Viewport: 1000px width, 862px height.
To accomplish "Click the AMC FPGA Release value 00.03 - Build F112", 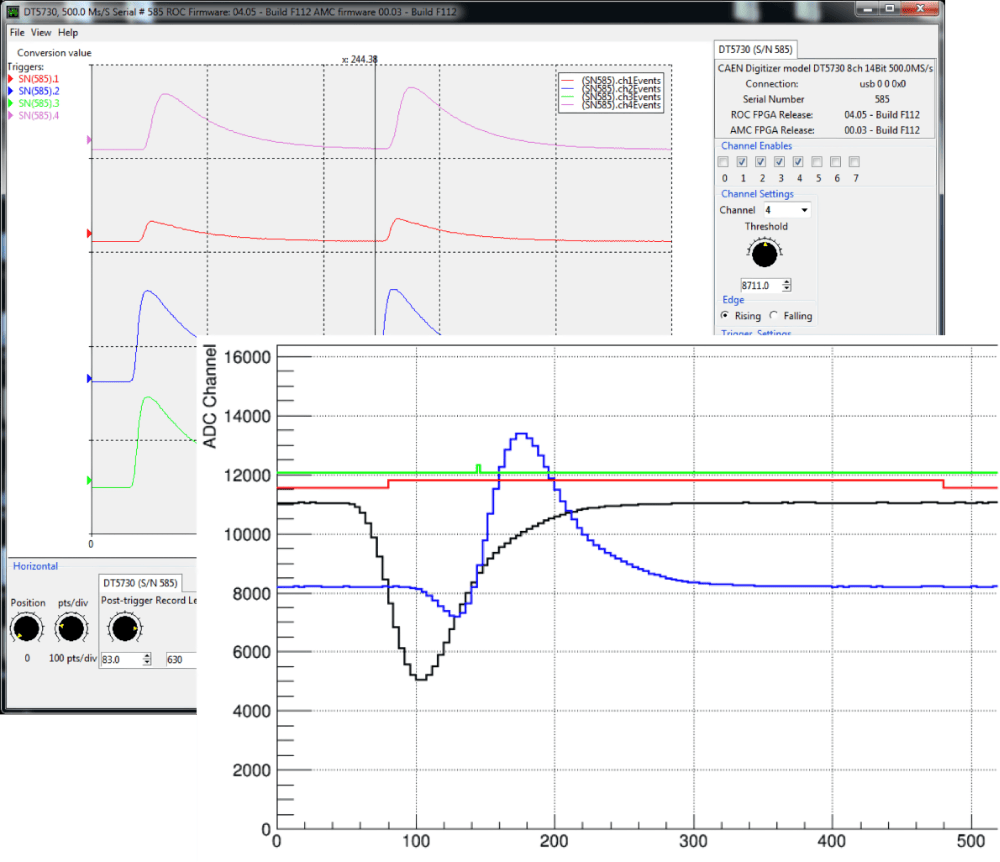I will coord(882,130).
